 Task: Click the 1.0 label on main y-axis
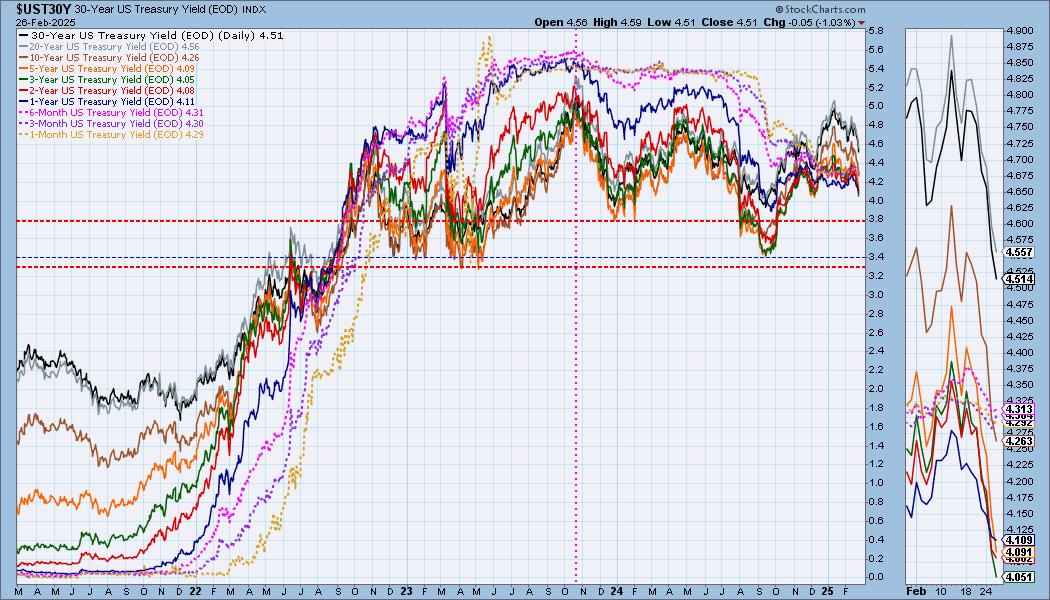[876, 483]
